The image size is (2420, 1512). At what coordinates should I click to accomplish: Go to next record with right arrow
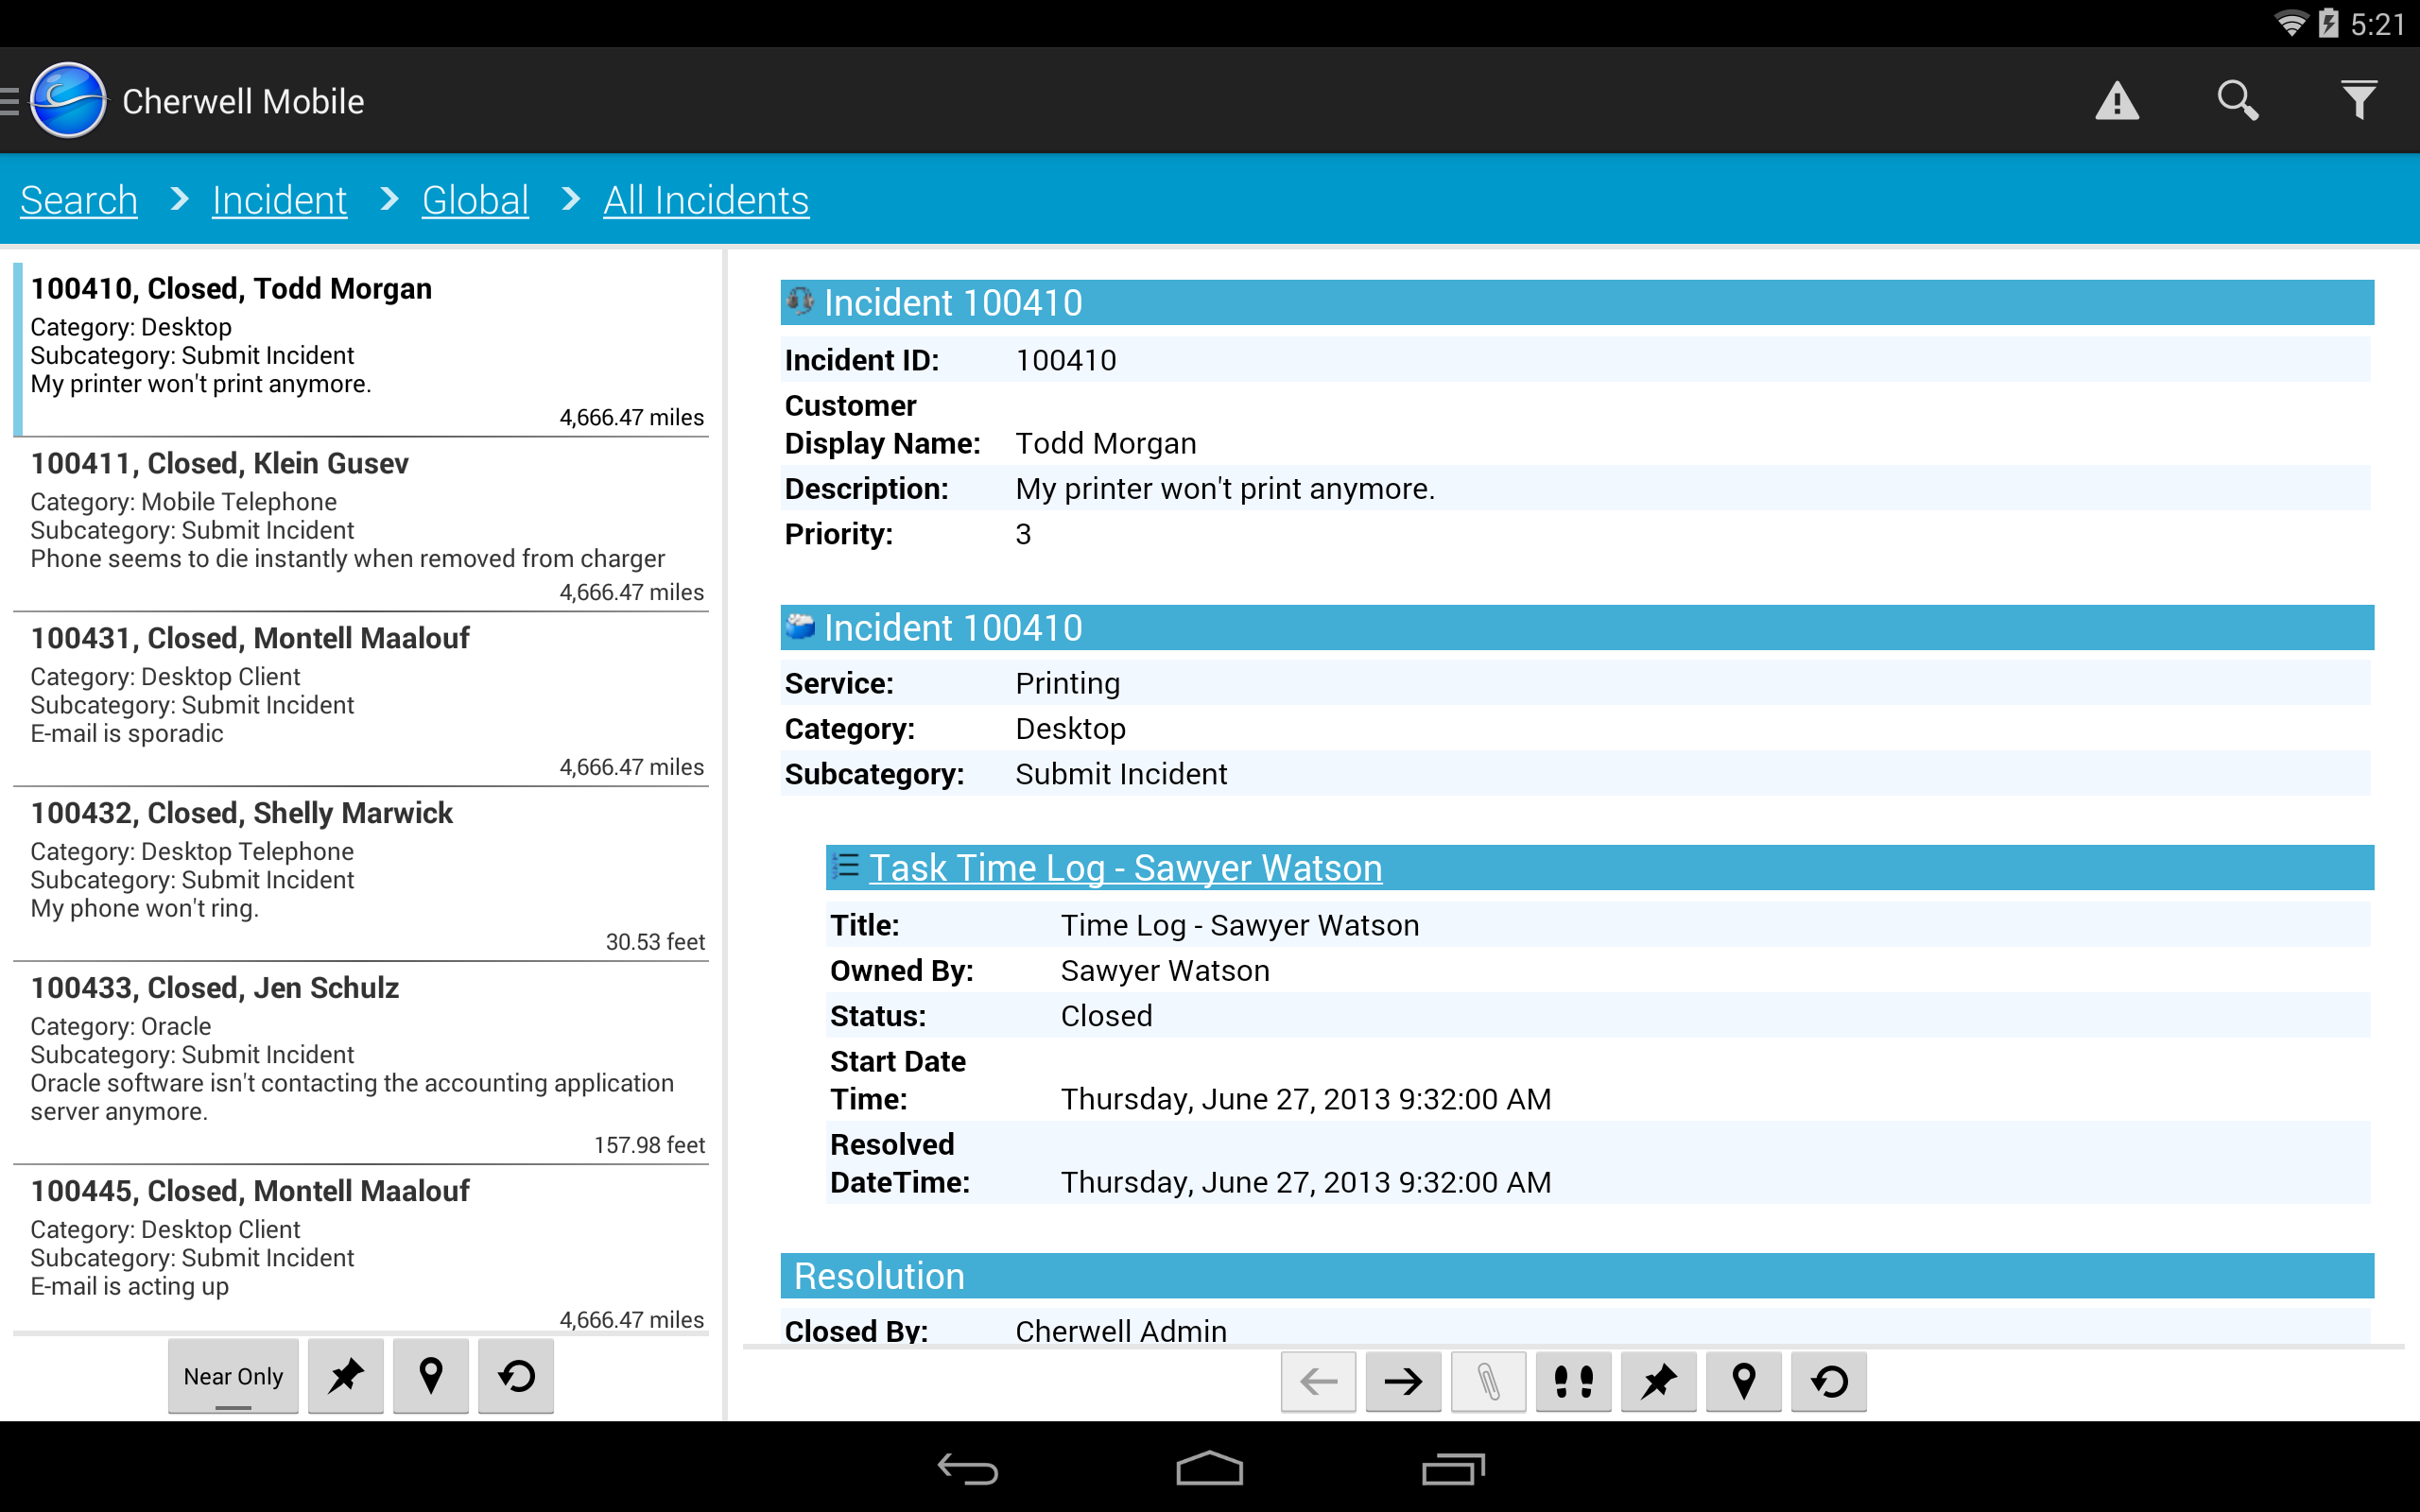[1403, 1381]
